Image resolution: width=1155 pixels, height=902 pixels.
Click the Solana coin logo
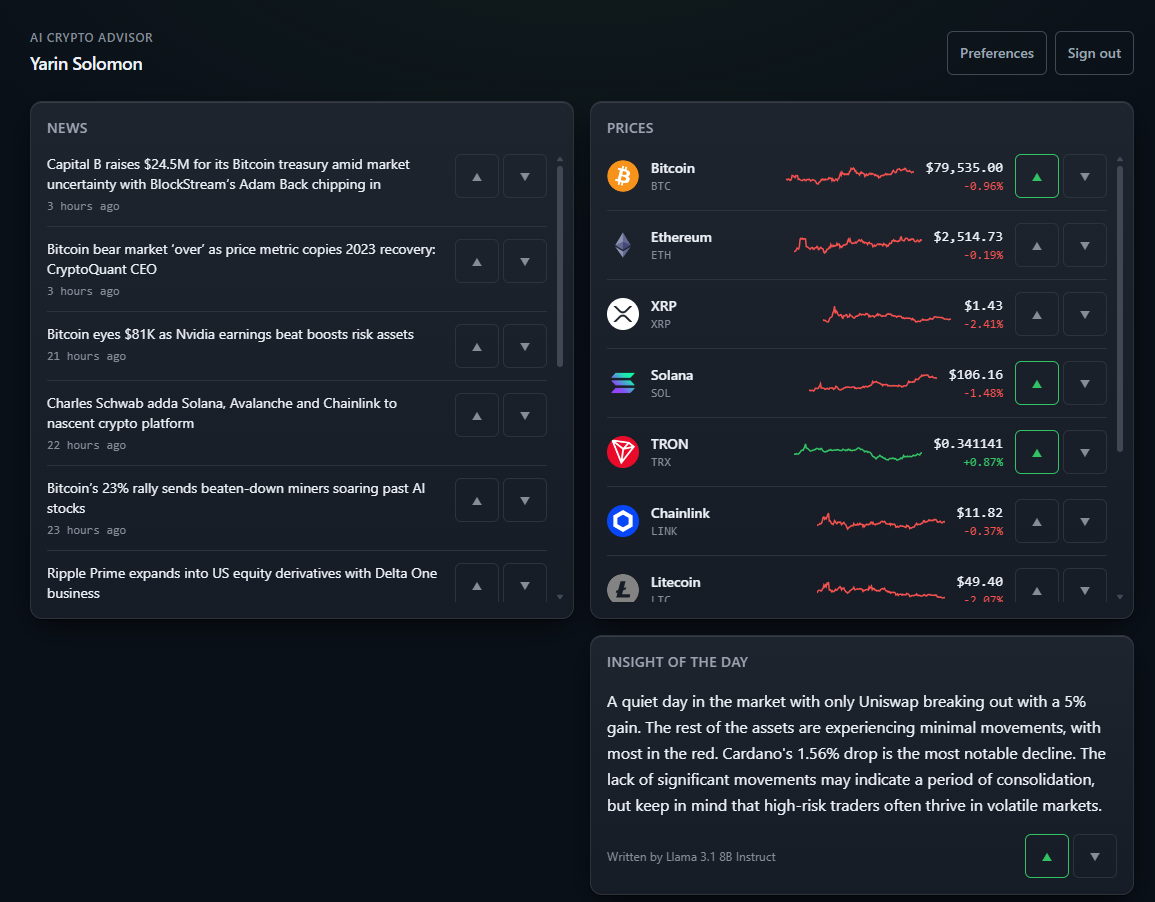tap(622, 383)
